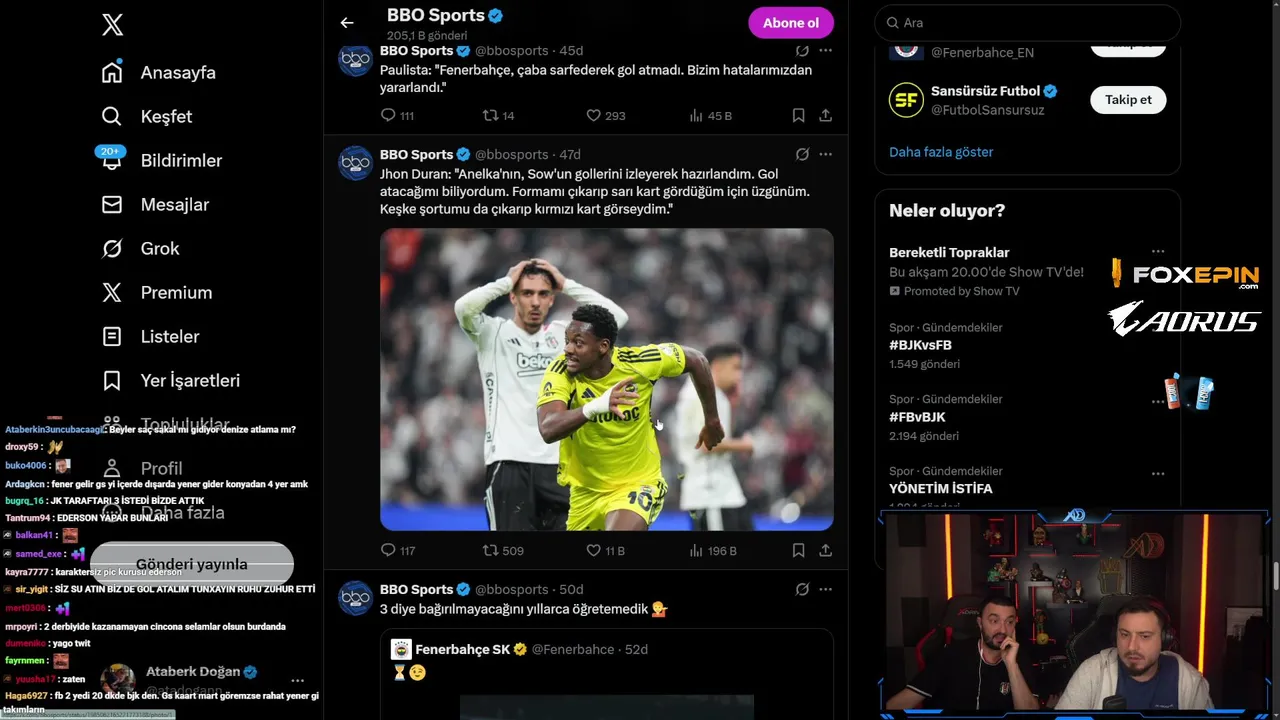The width and height of the screenshot is (1280, 720).
Task: Open Keşfet in the sidebar
Action: point(147,116)
